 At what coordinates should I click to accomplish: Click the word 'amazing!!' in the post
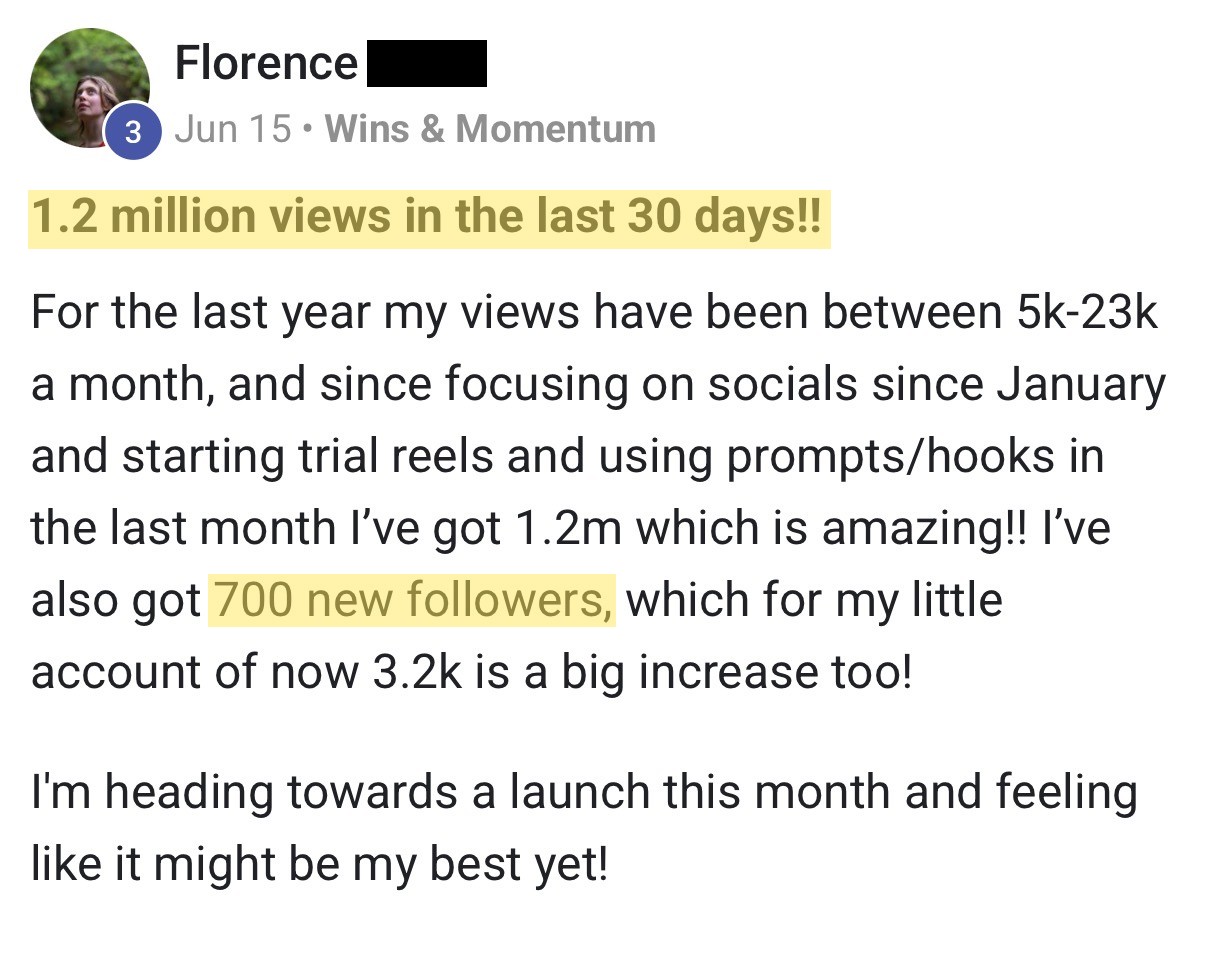point(921,527)
